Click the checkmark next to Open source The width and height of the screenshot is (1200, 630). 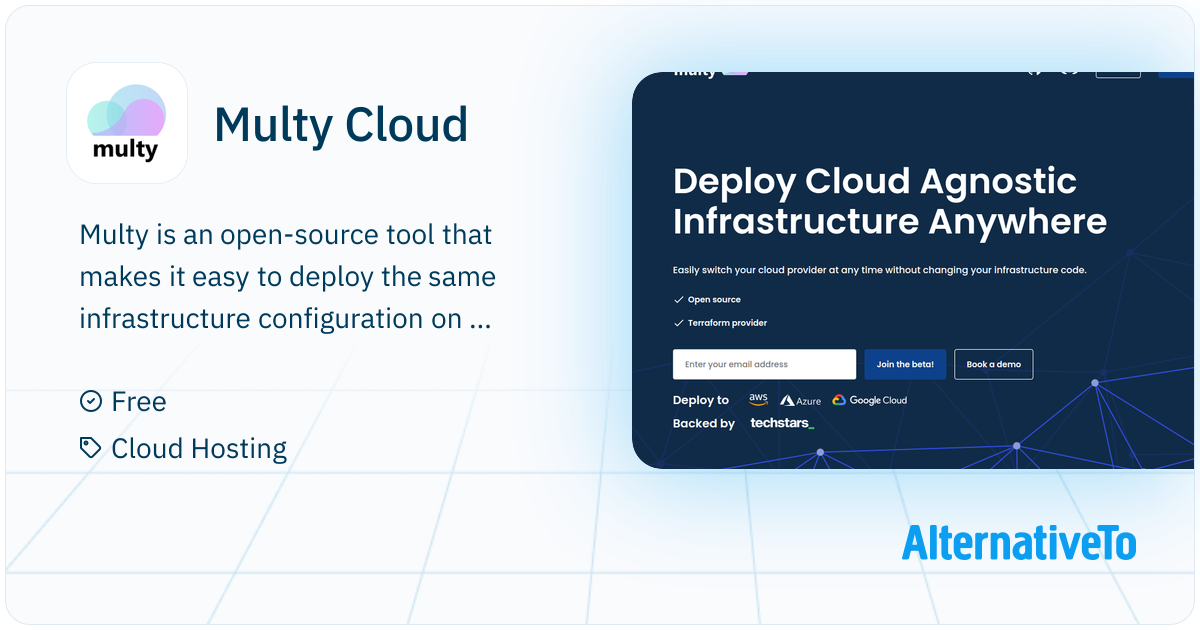[679, 299]
